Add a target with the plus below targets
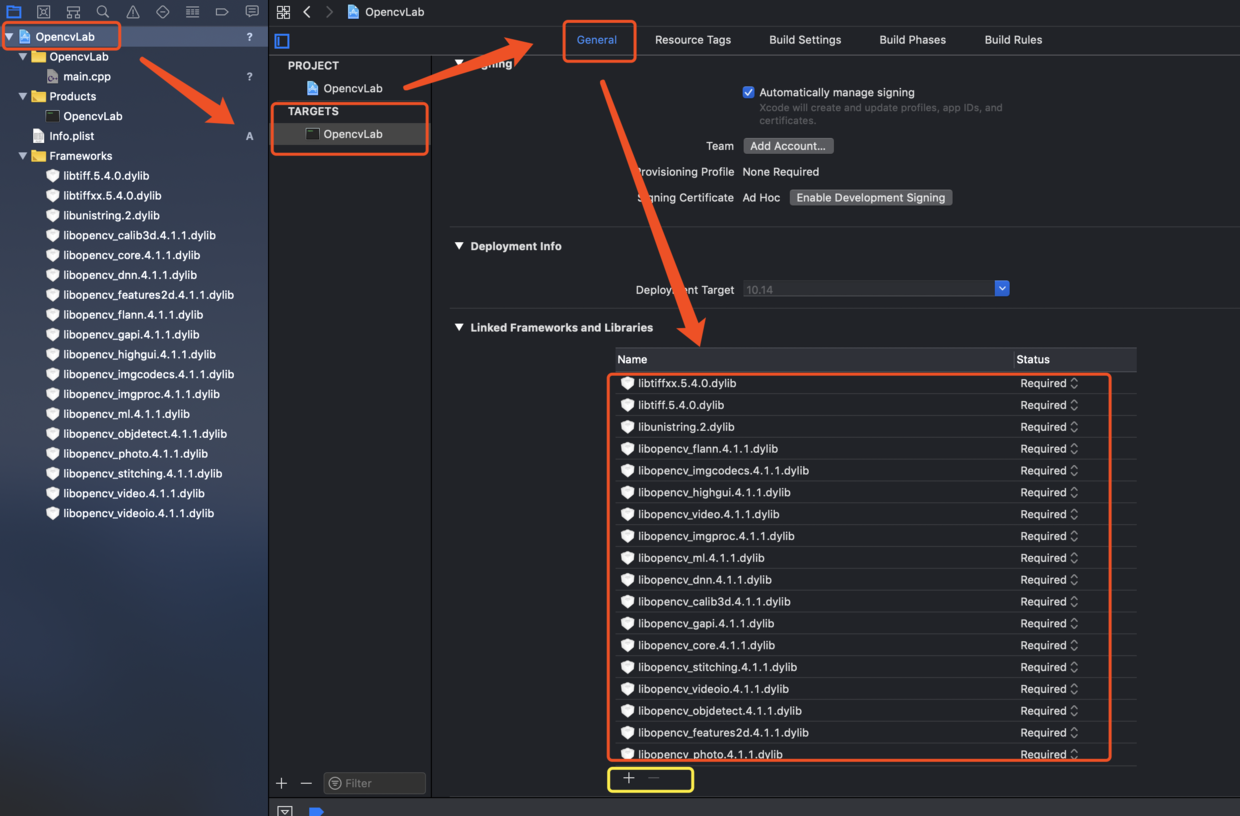The height and width of the screenshot is (816, 1240). (x=282, y=783)
